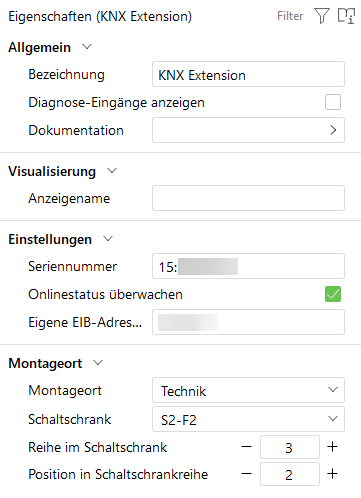361x498 pixels.
Task: Collapse the Montageort section
Action: point(98,363)
